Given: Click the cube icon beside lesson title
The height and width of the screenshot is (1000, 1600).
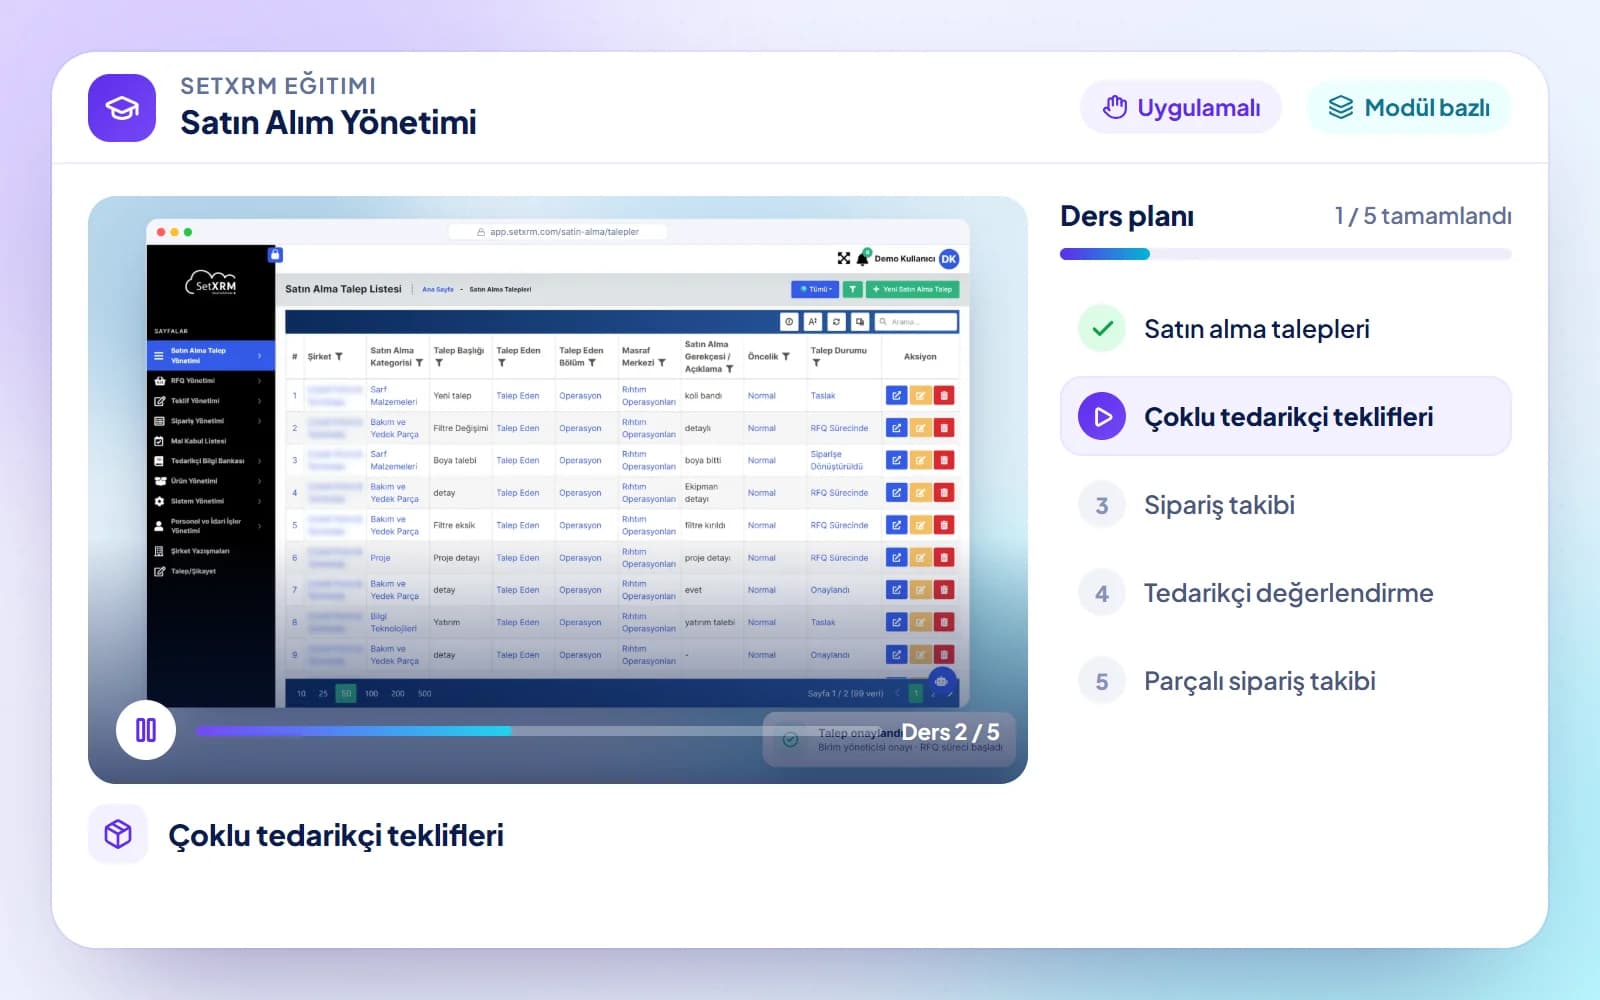Looking at the screenshot, I should (x=118, y=834).
